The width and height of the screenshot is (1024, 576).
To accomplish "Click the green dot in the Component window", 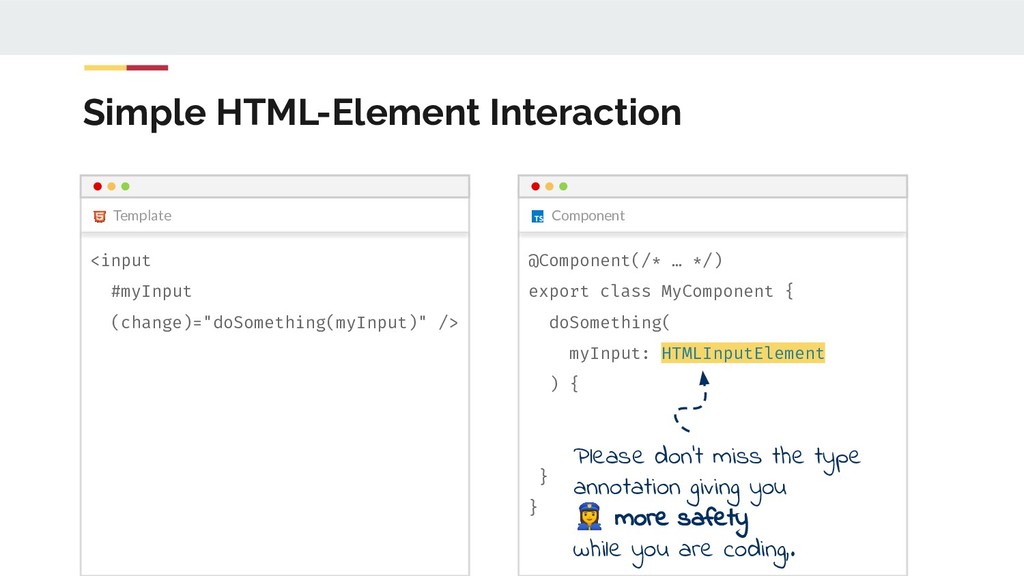I will coord(563,186).
